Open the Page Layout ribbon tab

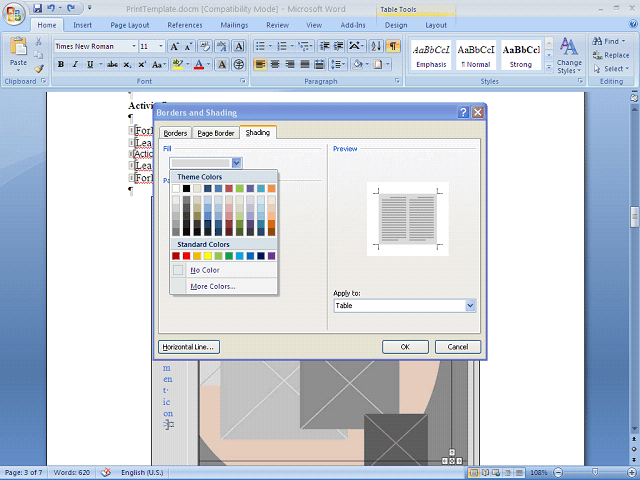130,25
